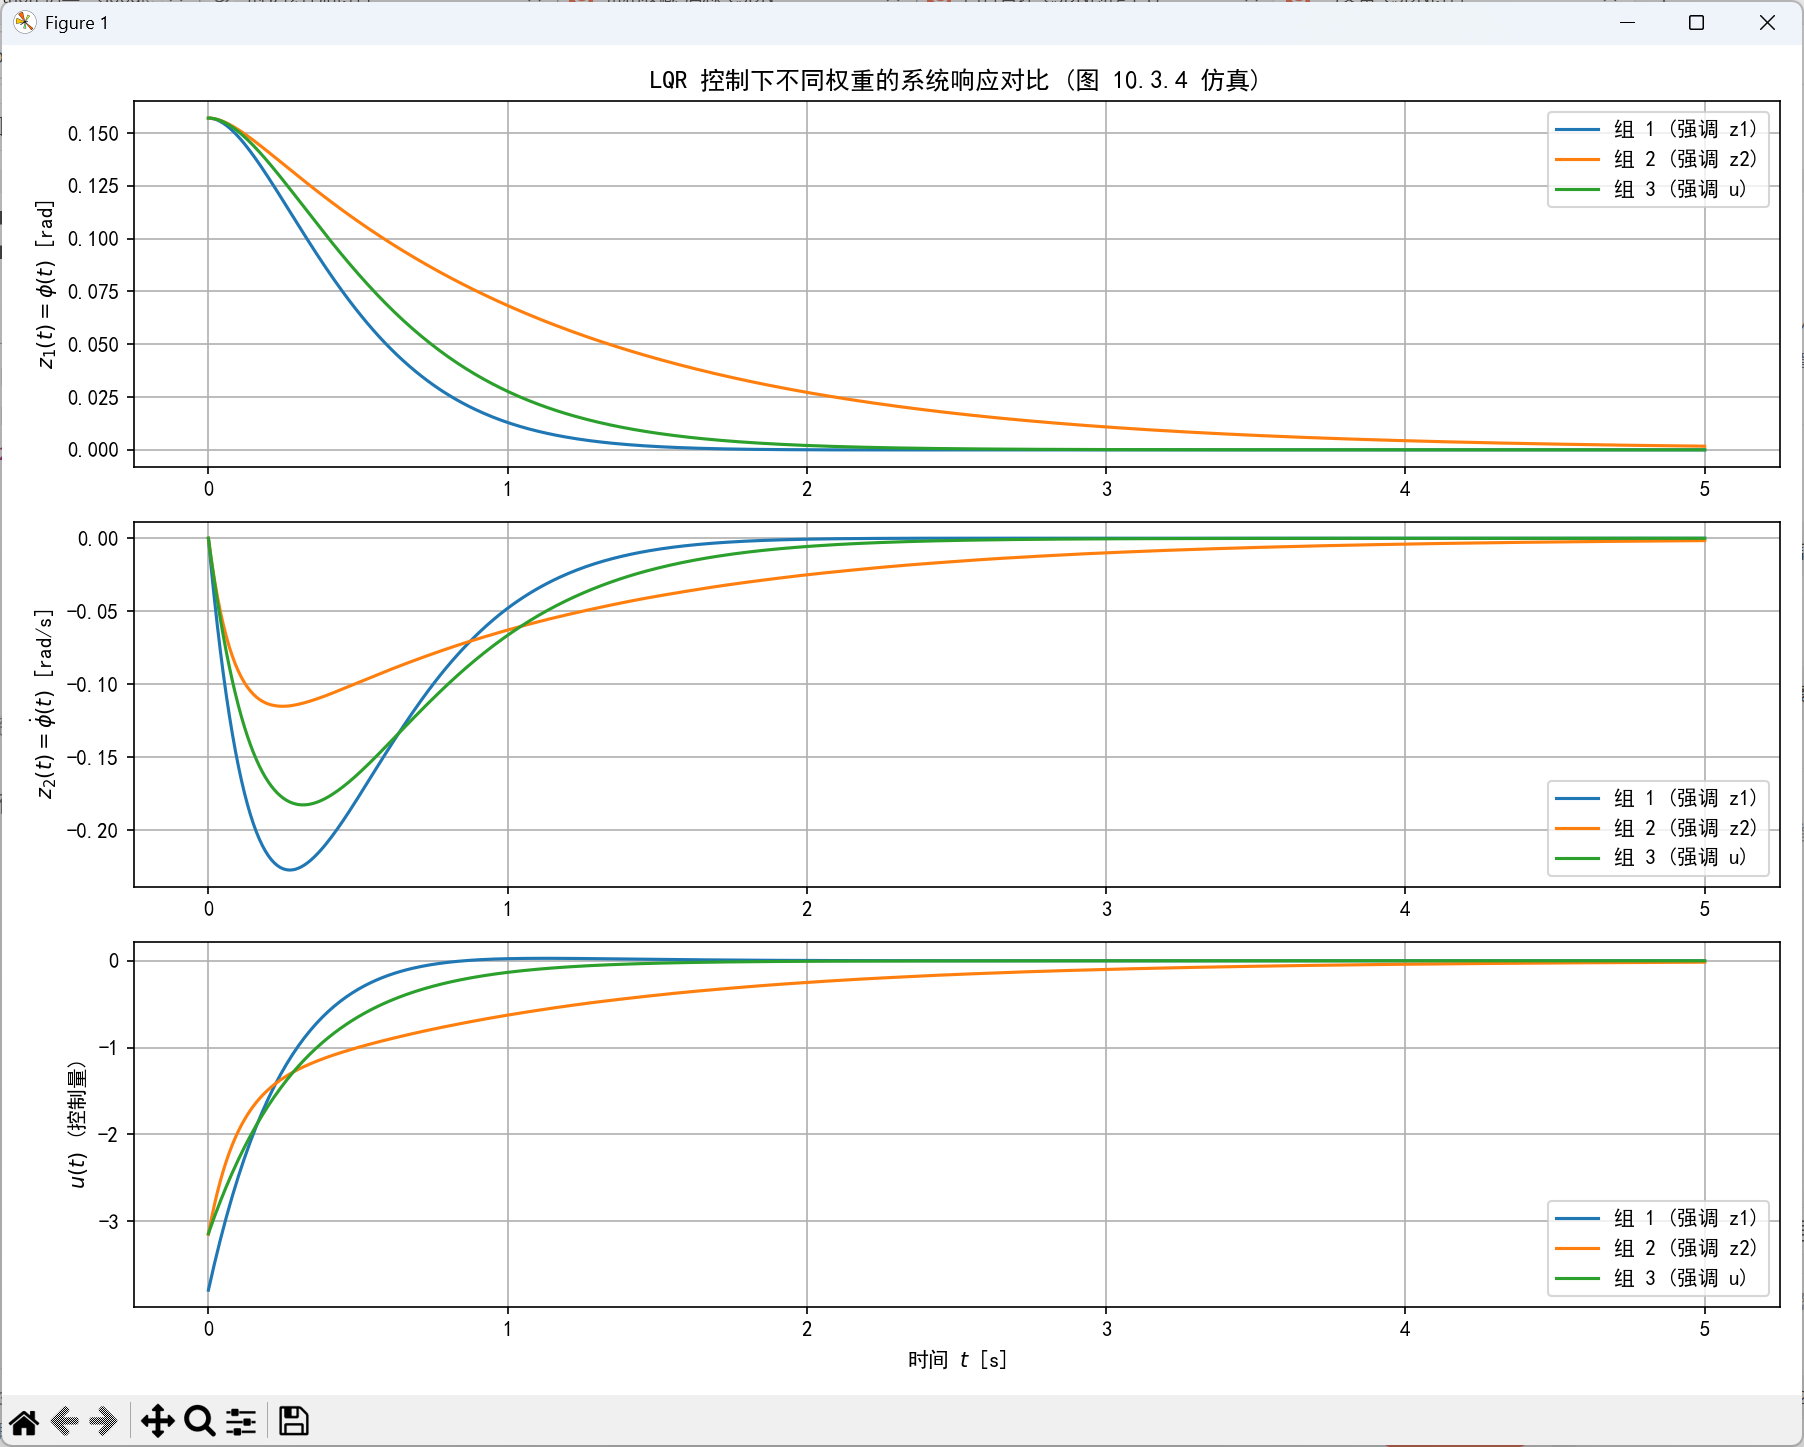Screen dimensions: 1804x1447
Task: Click the top plot y-axis label z1(t) [rad]
Action: 46,284
